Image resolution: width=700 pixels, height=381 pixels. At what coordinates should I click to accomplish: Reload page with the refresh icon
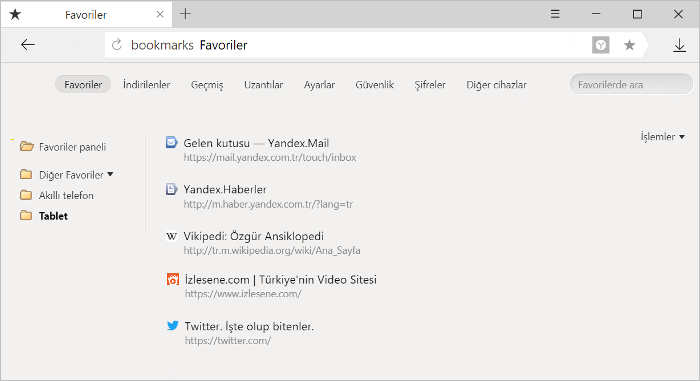tap(117, 45)
